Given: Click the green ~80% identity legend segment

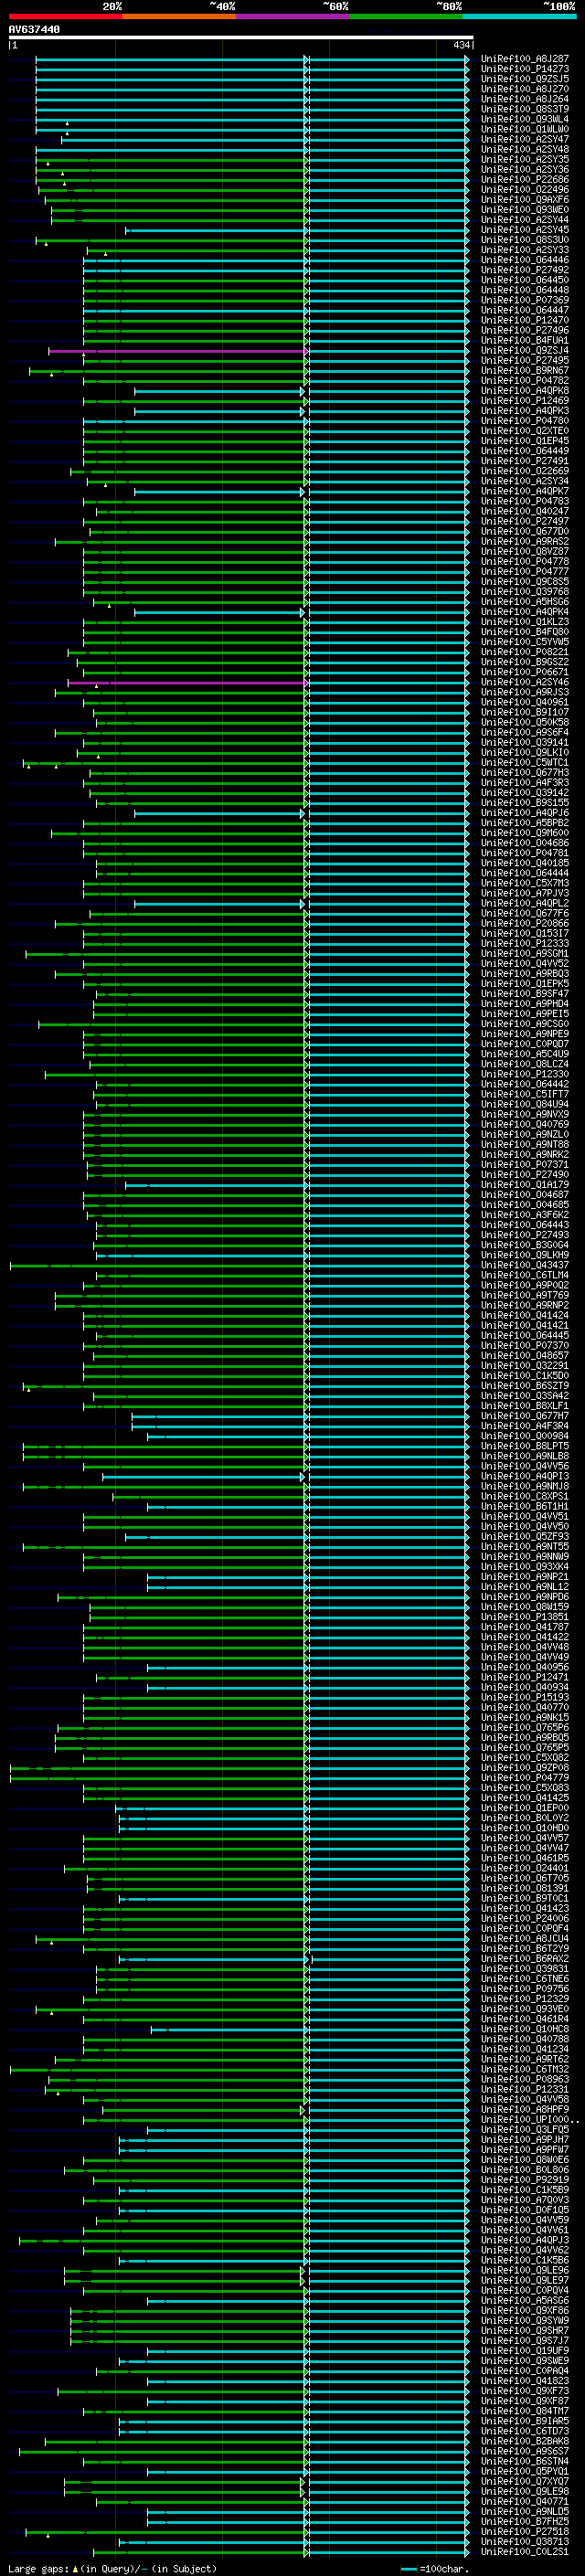Looking at the screenshot, I should click(406, 16).
